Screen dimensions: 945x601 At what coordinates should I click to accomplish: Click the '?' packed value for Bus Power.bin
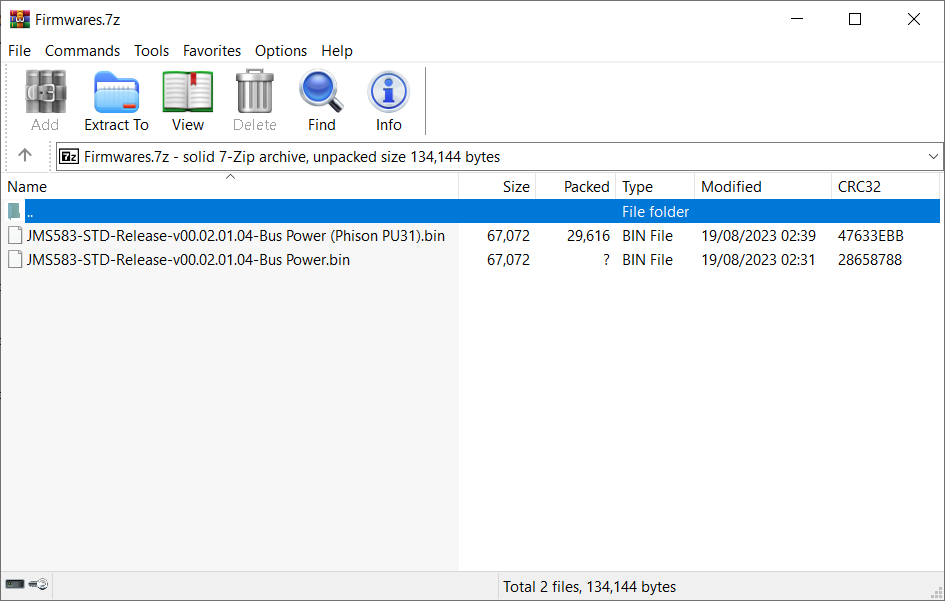606,260
